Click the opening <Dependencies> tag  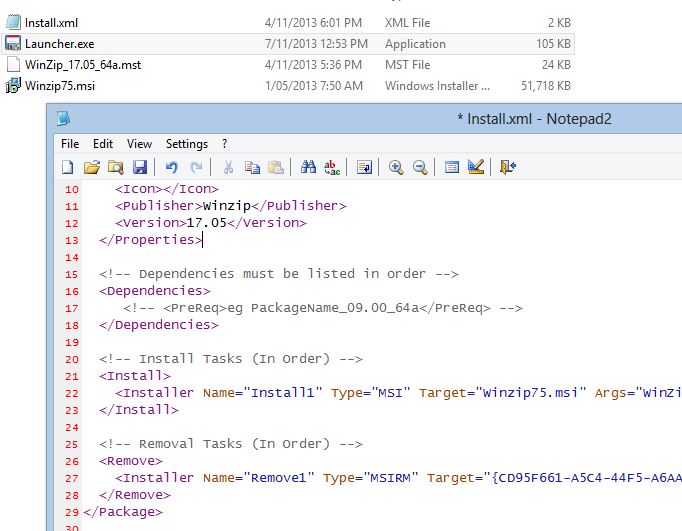point(155,291)
